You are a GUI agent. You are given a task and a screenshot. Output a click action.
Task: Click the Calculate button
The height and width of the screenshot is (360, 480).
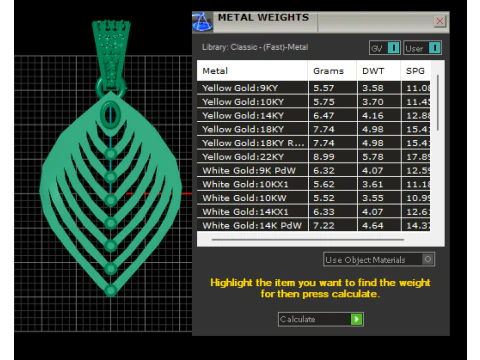[x=321, y=319]
